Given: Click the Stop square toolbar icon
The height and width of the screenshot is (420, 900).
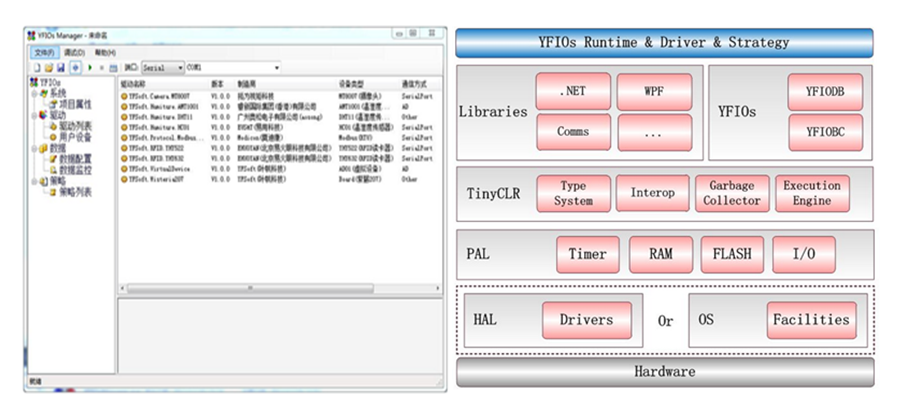Looking at the screenshot, I should (102, 68).
